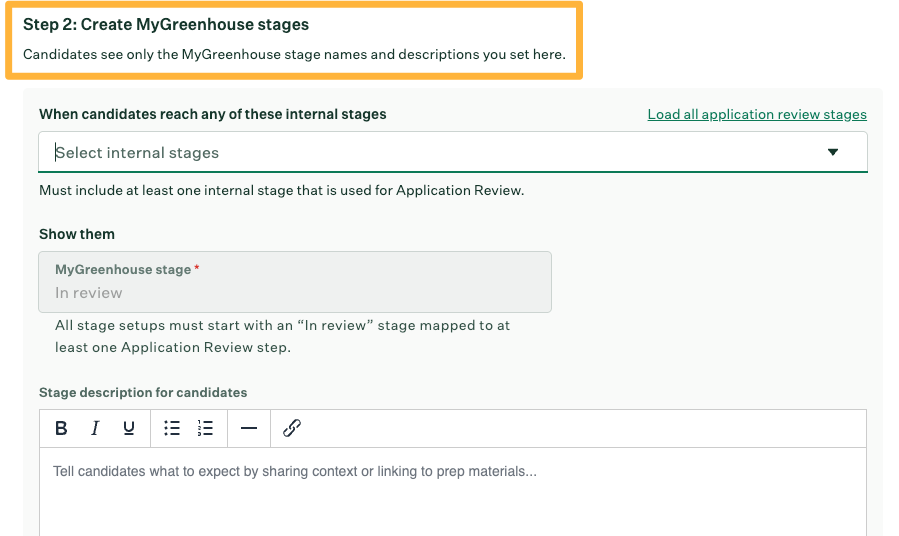Select the Step 2: Create MyGreenhouse stages heading
Screen dimensions: 899x536
point(166,25)
